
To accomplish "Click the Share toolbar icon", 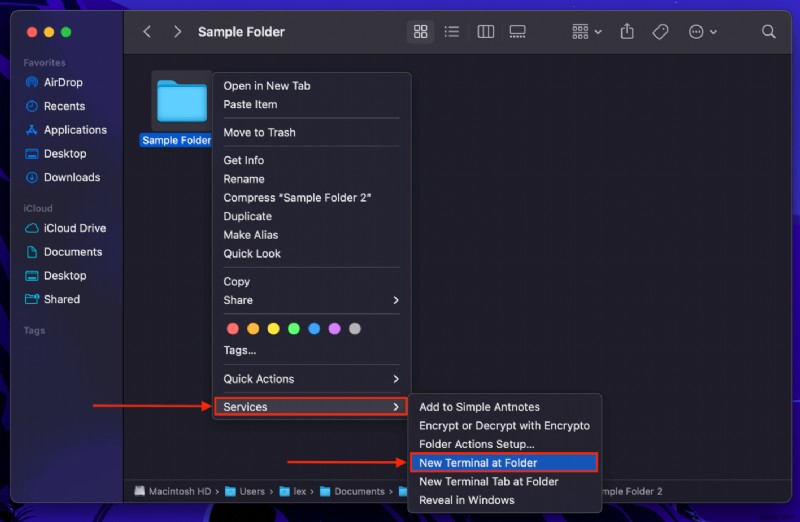I will pos(627,32).
